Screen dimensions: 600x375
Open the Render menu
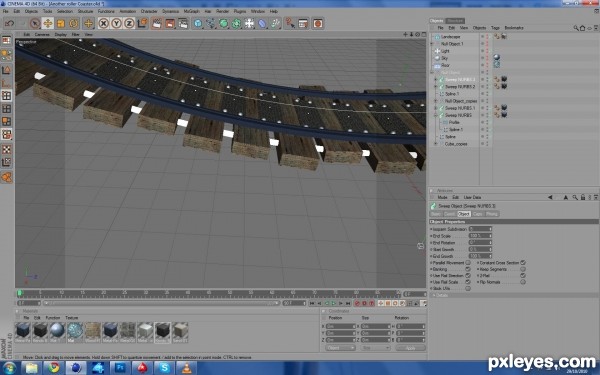(222, 11)
